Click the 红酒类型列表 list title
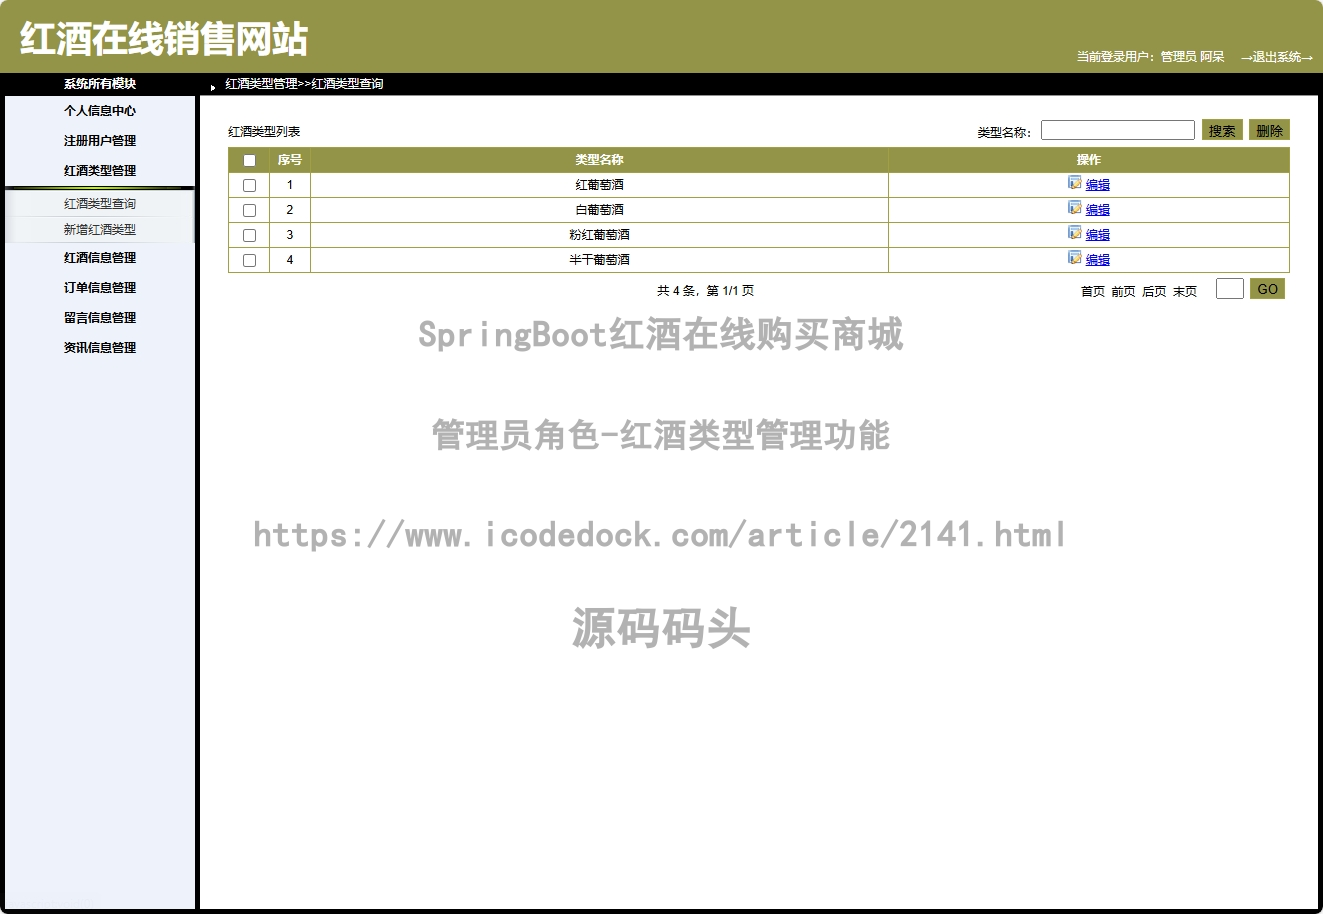 [264, 132]
